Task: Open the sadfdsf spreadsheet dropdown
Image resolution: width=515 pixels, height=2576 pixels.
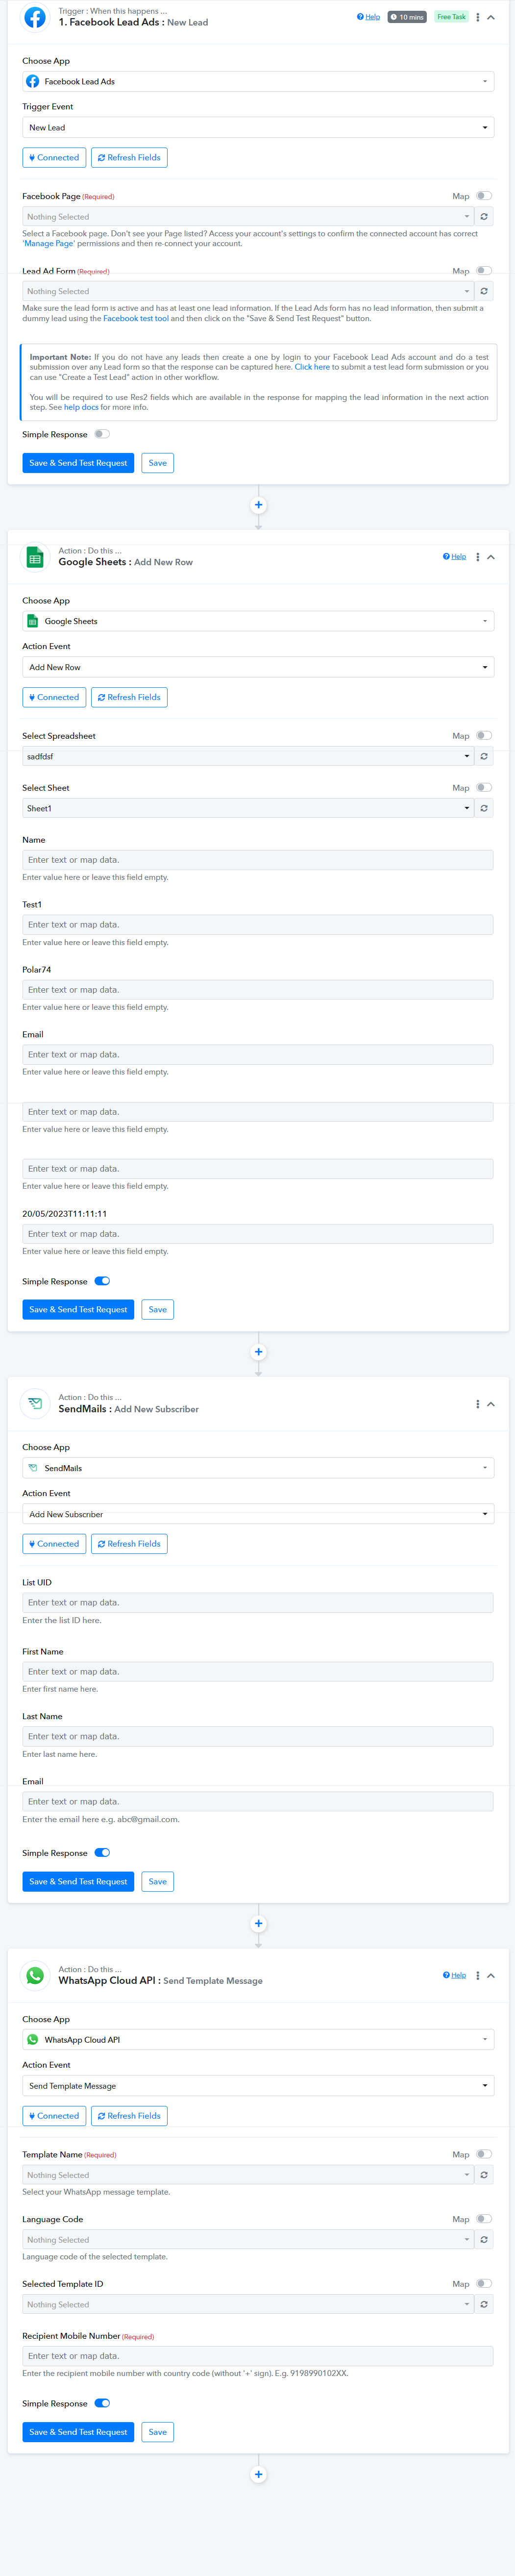Action: point(248,756)
